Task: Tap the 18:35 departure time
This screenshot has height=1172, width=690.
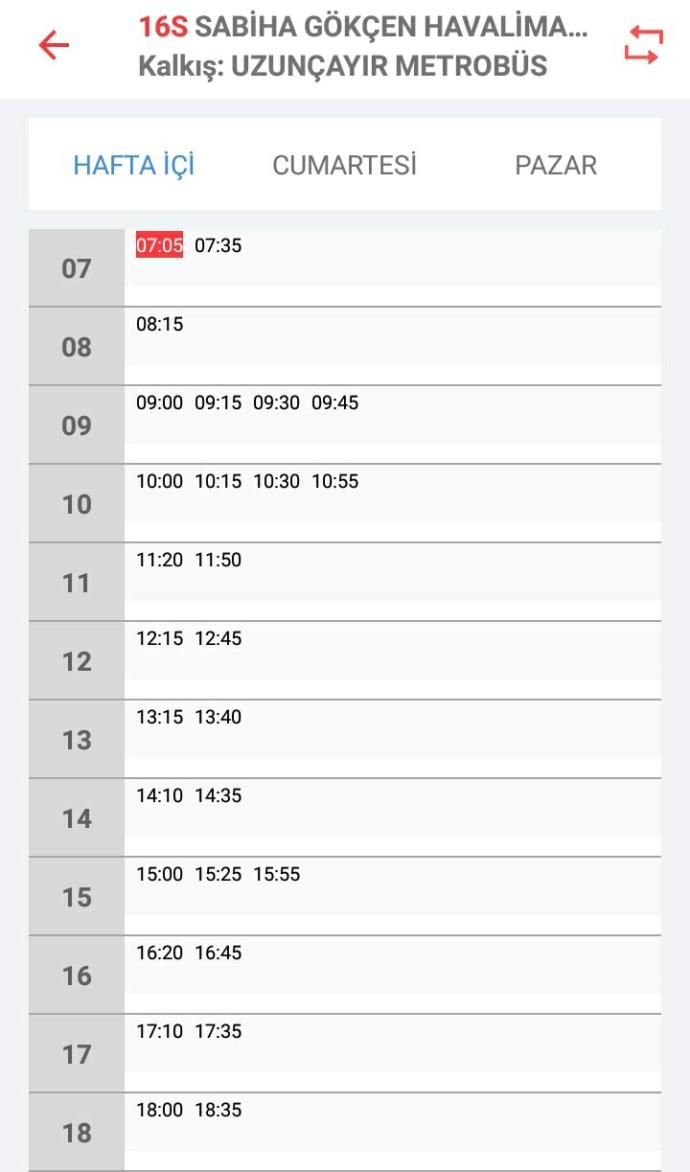Action: tap(218, 1109)
